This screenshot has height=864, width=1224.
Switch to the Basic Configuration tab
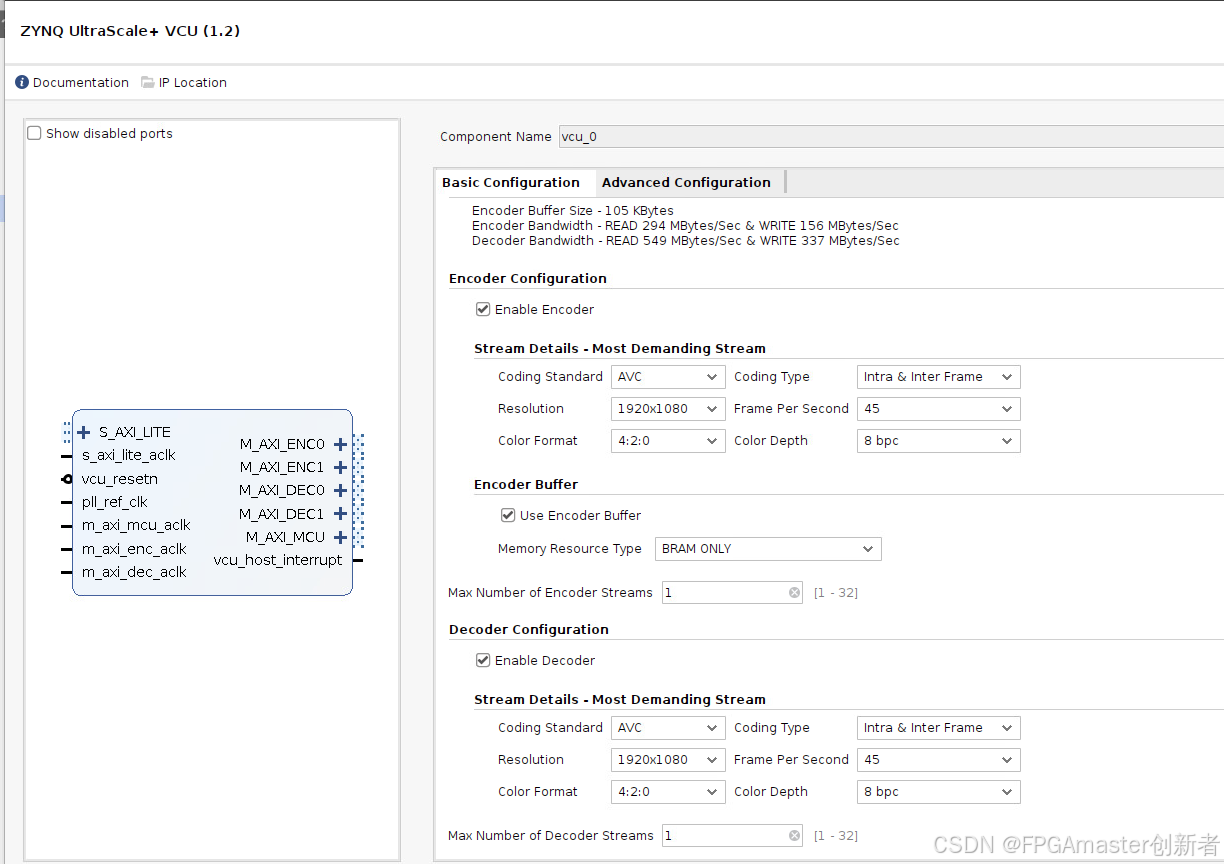[511, 183]
